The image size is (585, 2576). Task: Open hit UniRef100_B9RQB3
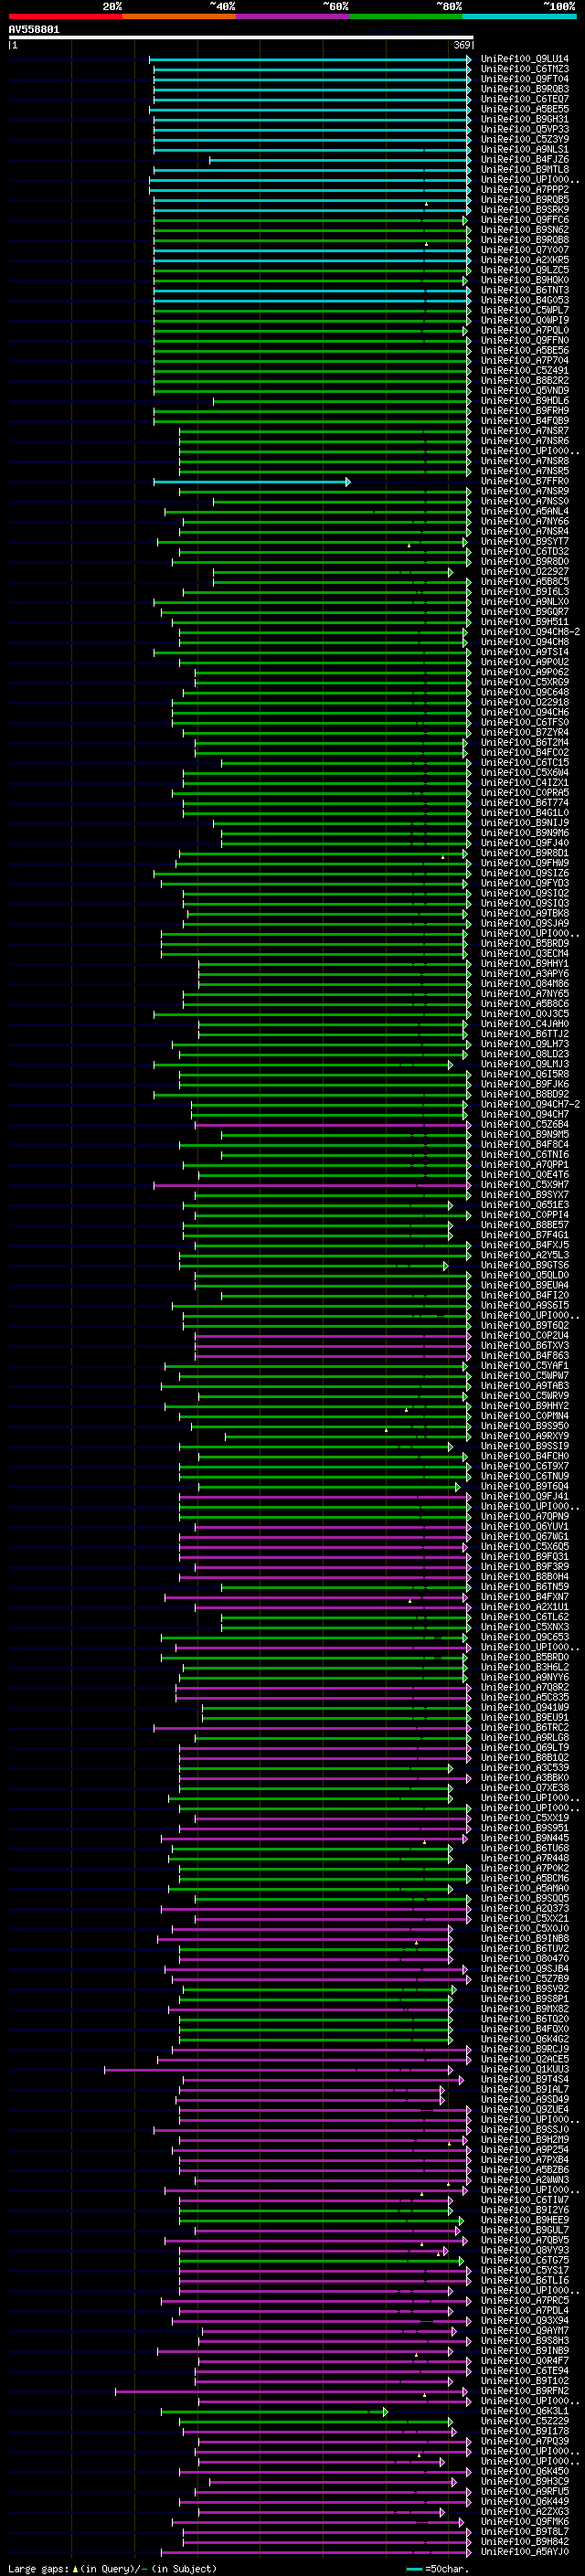click(525, 89)
